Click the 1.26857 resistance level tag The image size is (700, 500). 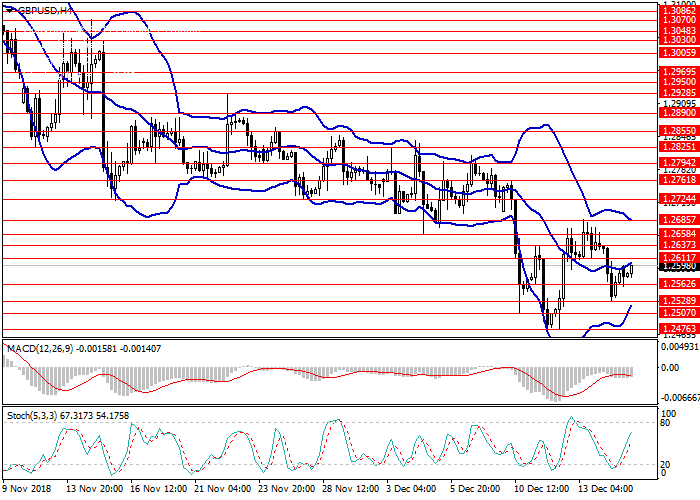[678, 220]
